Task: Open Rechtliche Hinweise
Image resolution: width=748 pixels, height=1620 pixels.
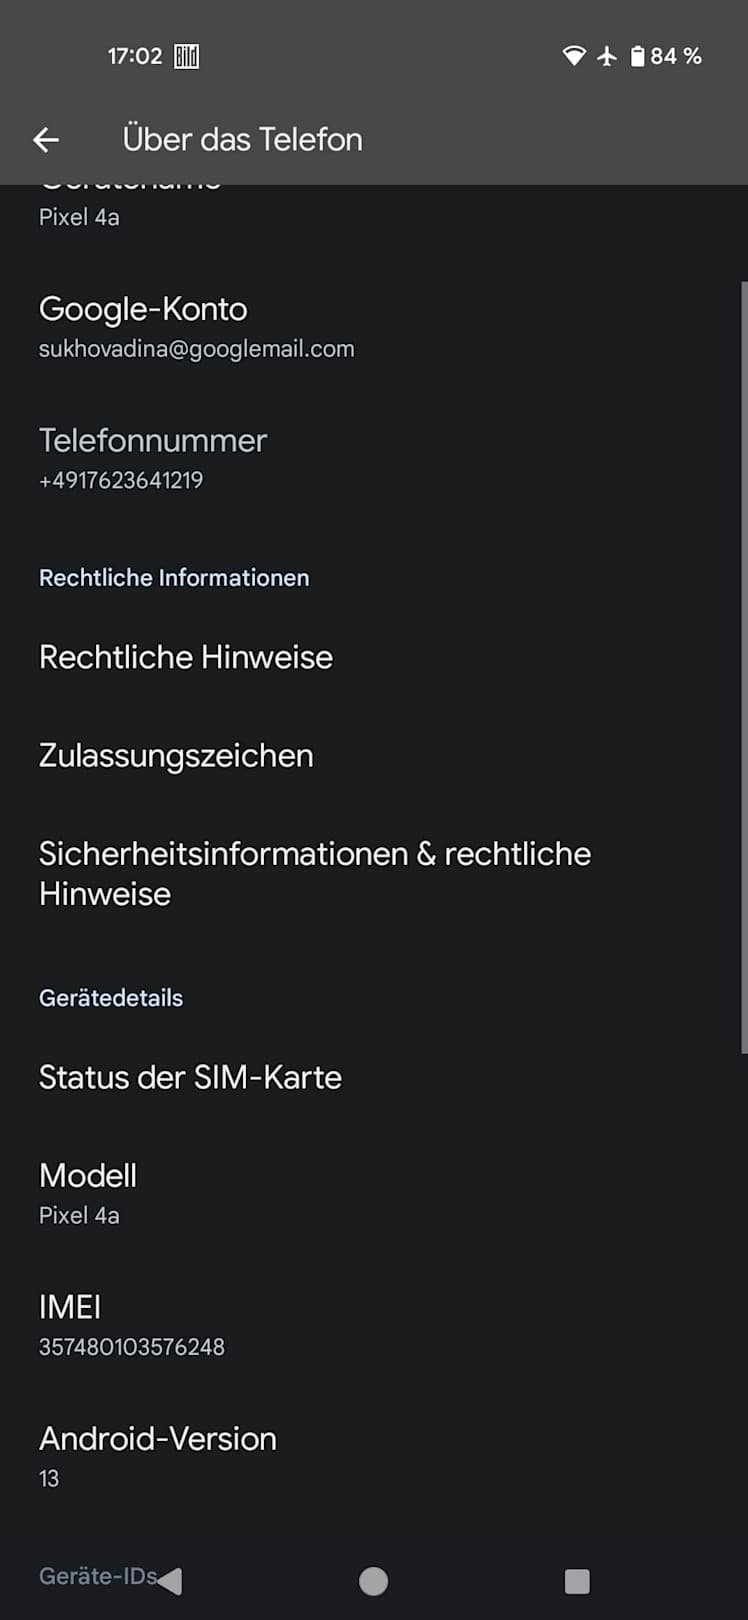Action: click(186, 657)
